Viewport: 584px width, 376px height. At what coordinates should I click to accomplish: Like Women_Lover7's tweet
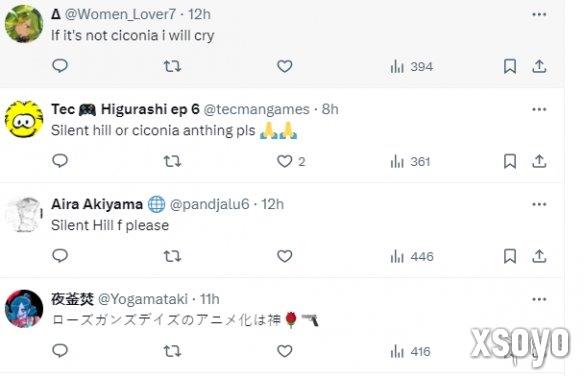[285, 66]
